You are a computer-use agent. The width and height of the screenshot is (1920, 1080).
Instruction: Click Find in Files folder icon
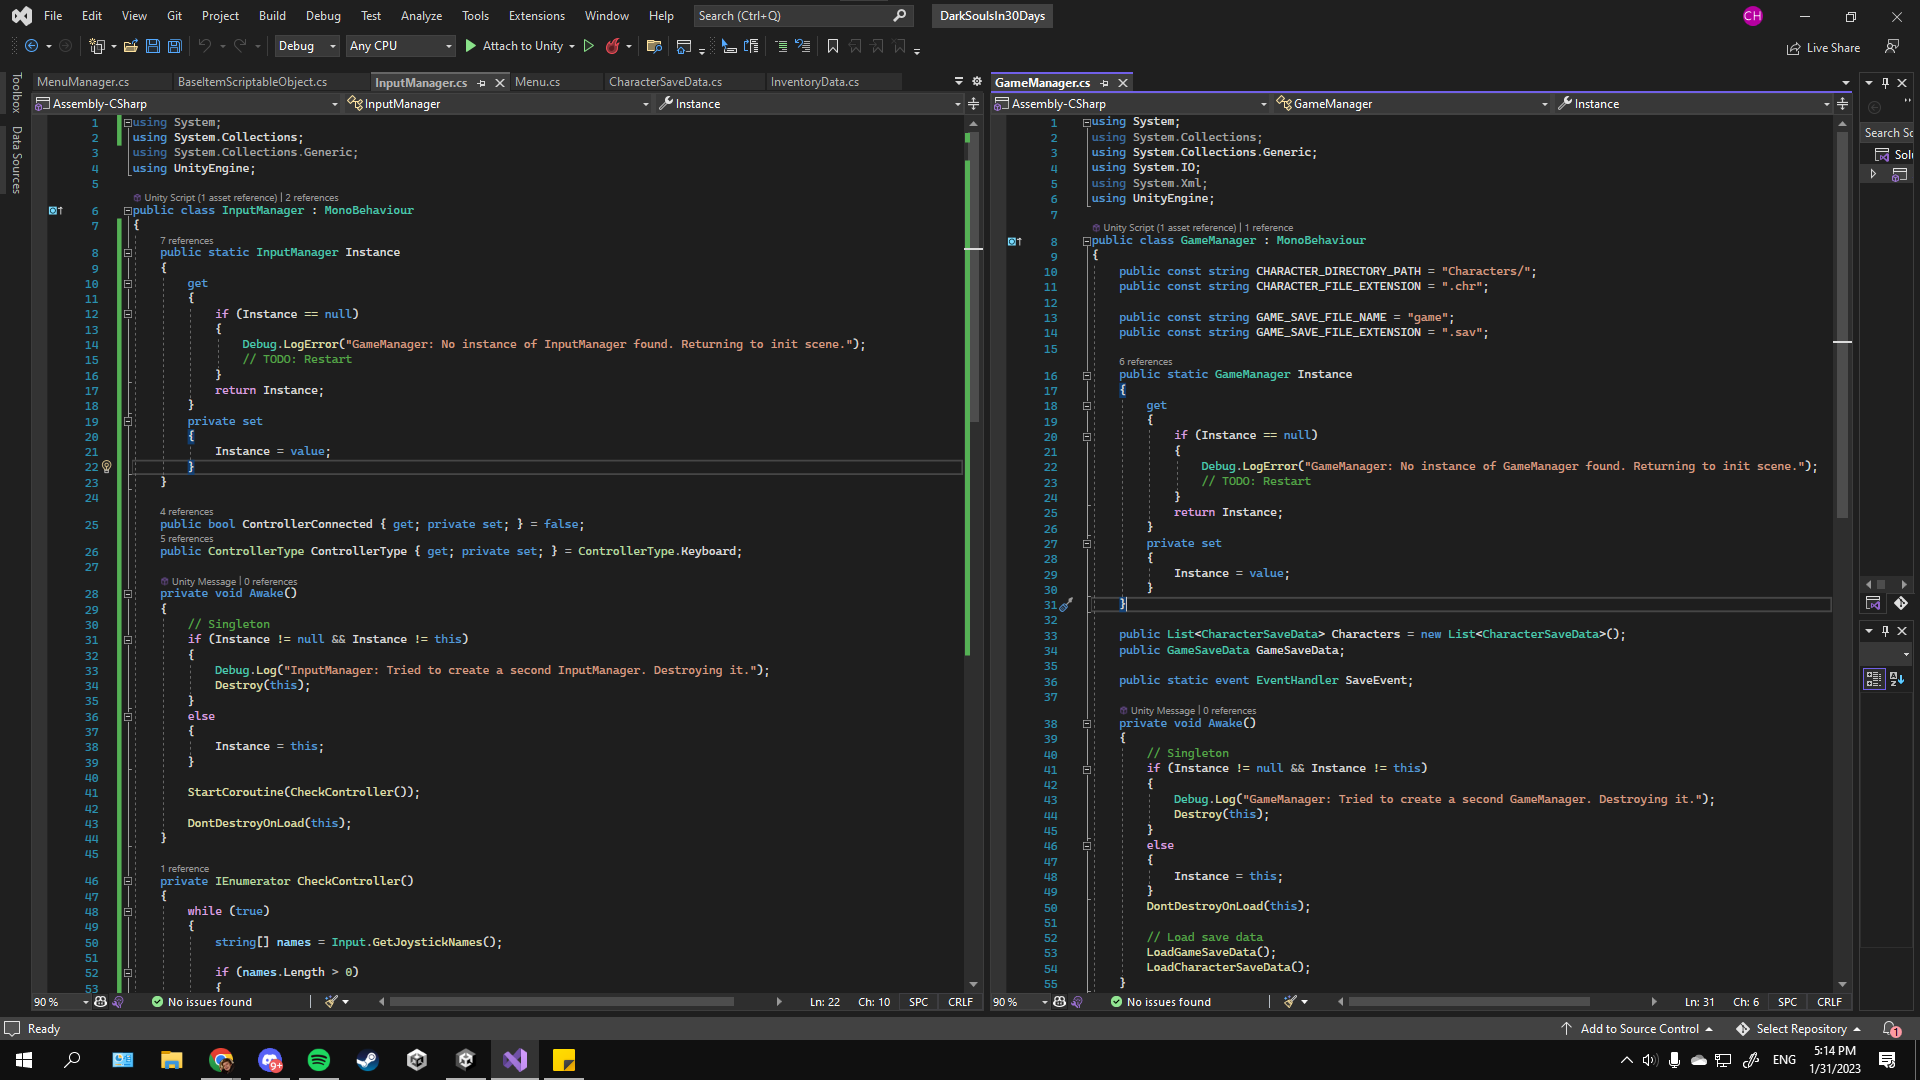pyautogui.click(x=654, y=46)
